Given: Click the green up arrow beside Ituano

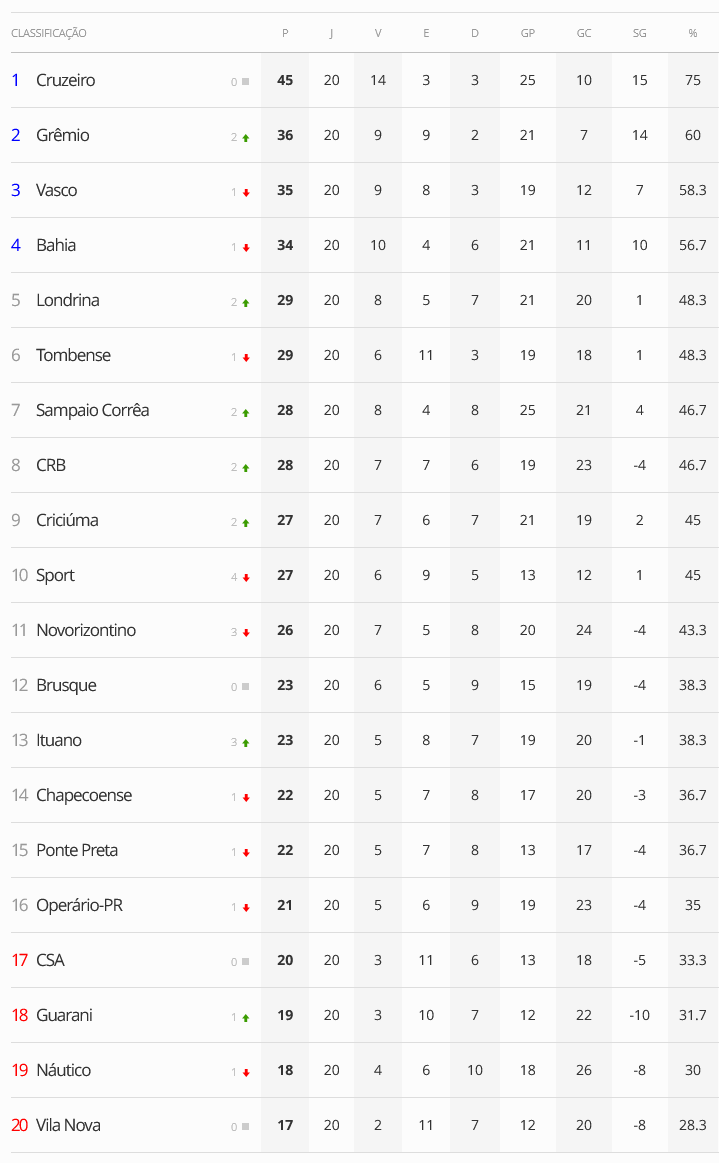Looking at the screenshot, I should [x=246, y=742].
